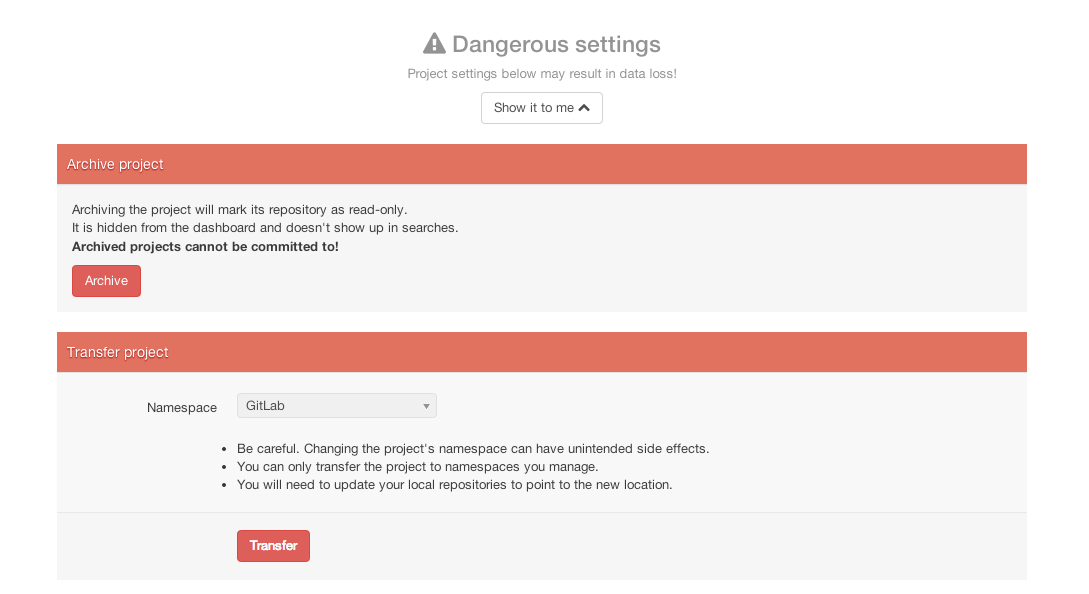The width and height of the screenshot is (1089, 594).
Task: Click the 'update your local repositories' bullet point
Action: point(454,485)
